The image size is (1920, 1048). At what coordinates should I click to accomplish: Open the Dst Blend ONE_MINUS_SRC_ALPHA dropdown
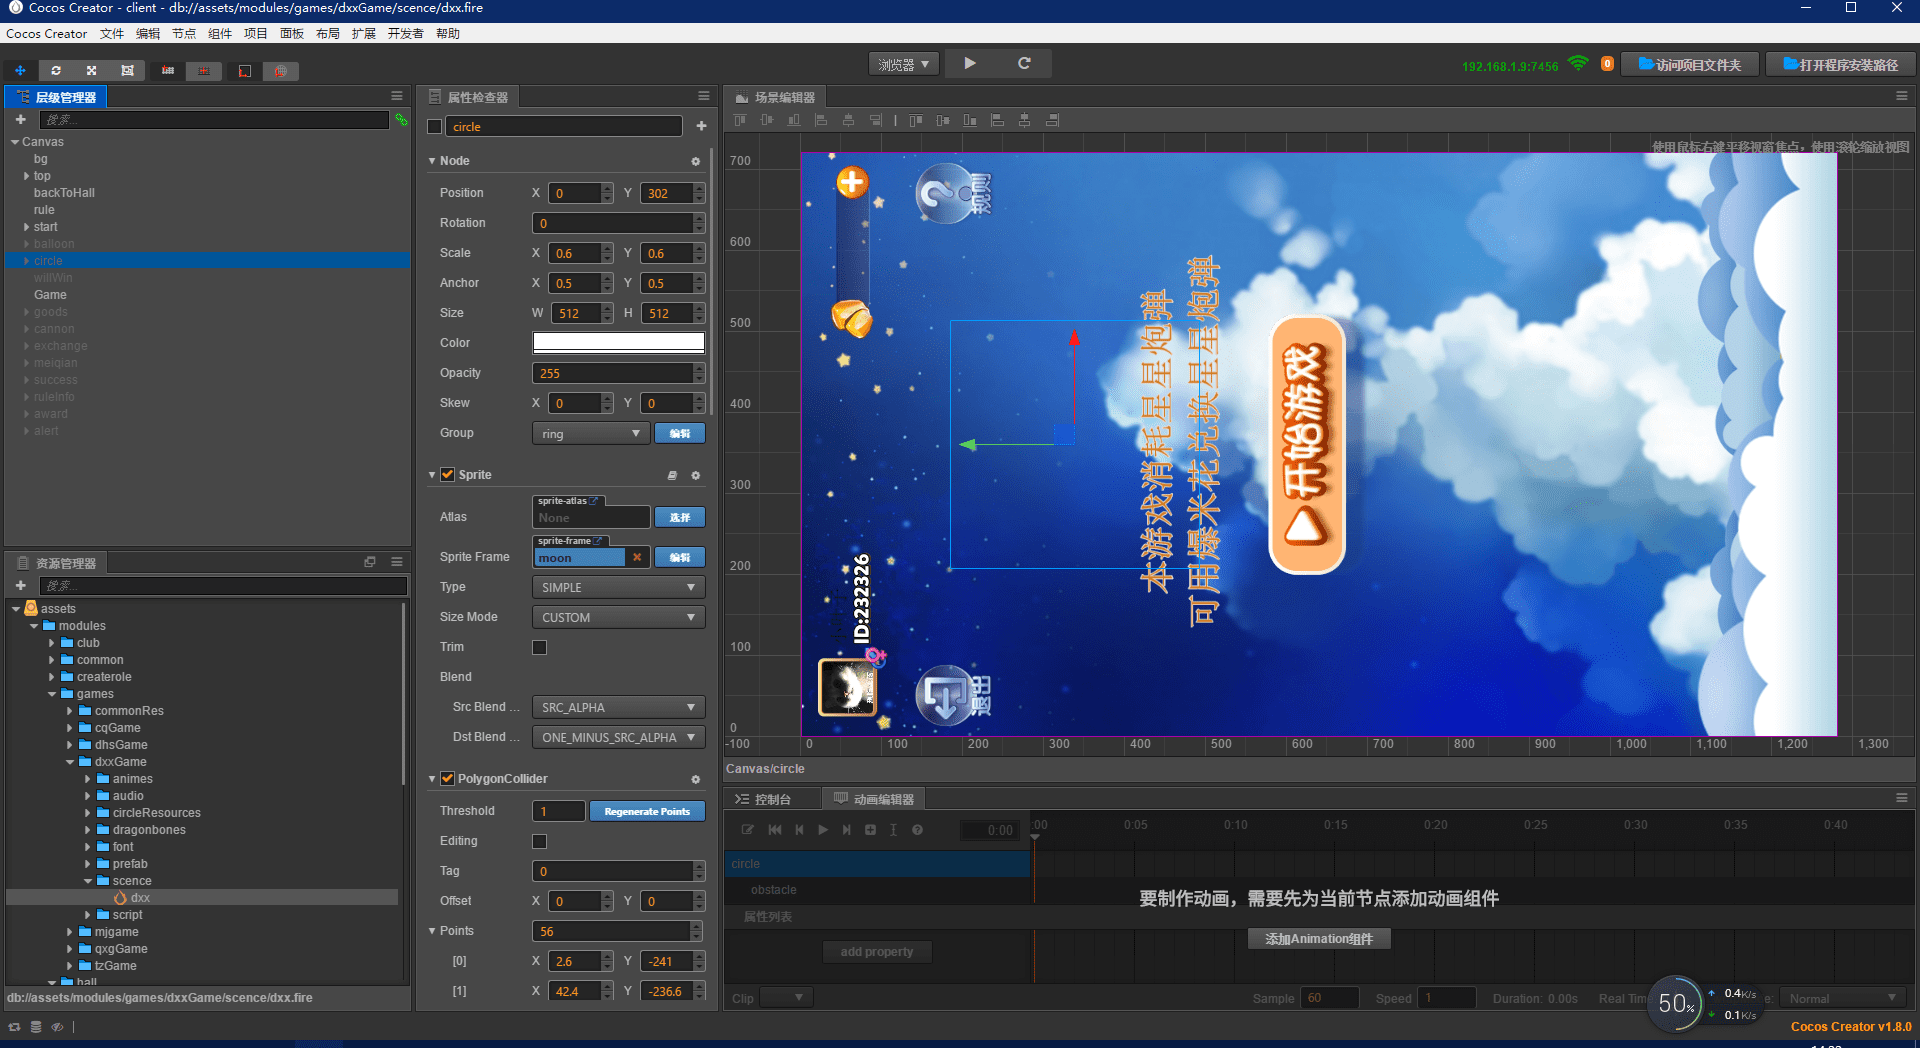(619, 737)
